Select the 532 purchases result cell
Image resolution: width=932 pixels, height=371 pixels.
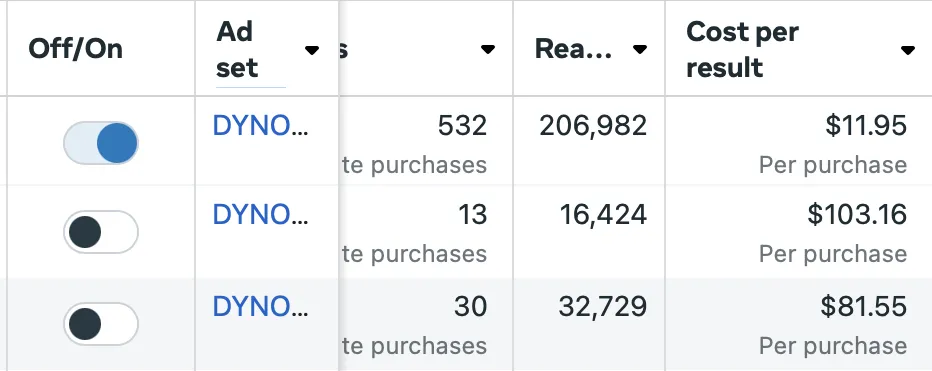point(426,140)
